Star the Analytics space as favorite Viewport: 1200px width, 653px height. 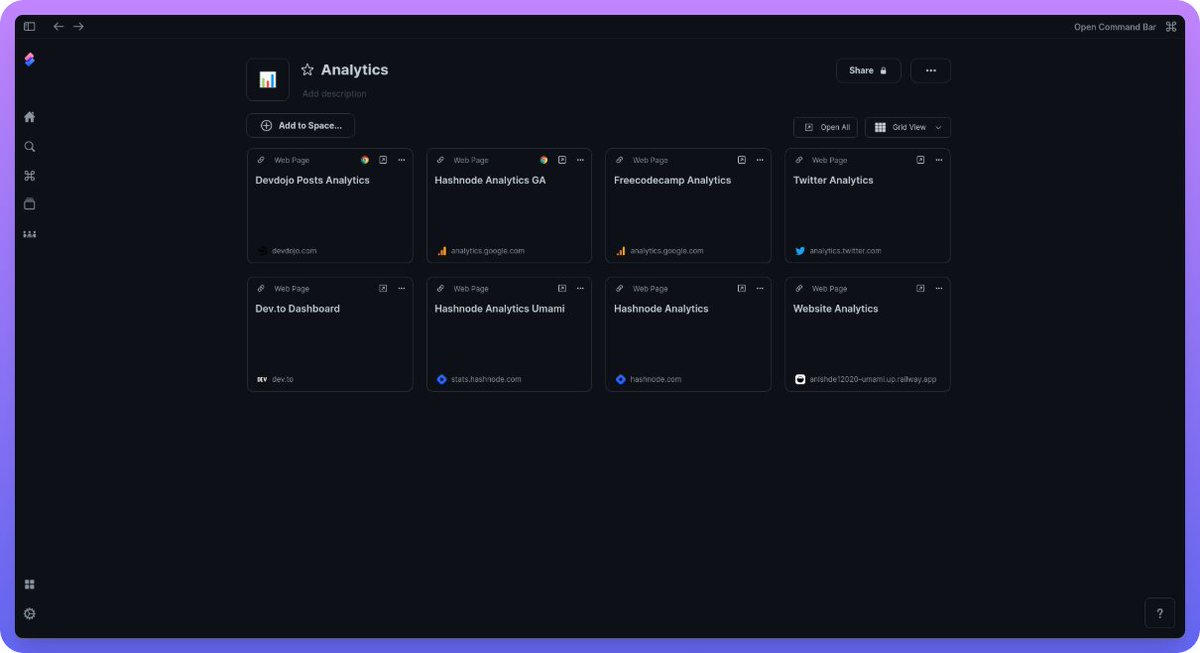[308, 70]
